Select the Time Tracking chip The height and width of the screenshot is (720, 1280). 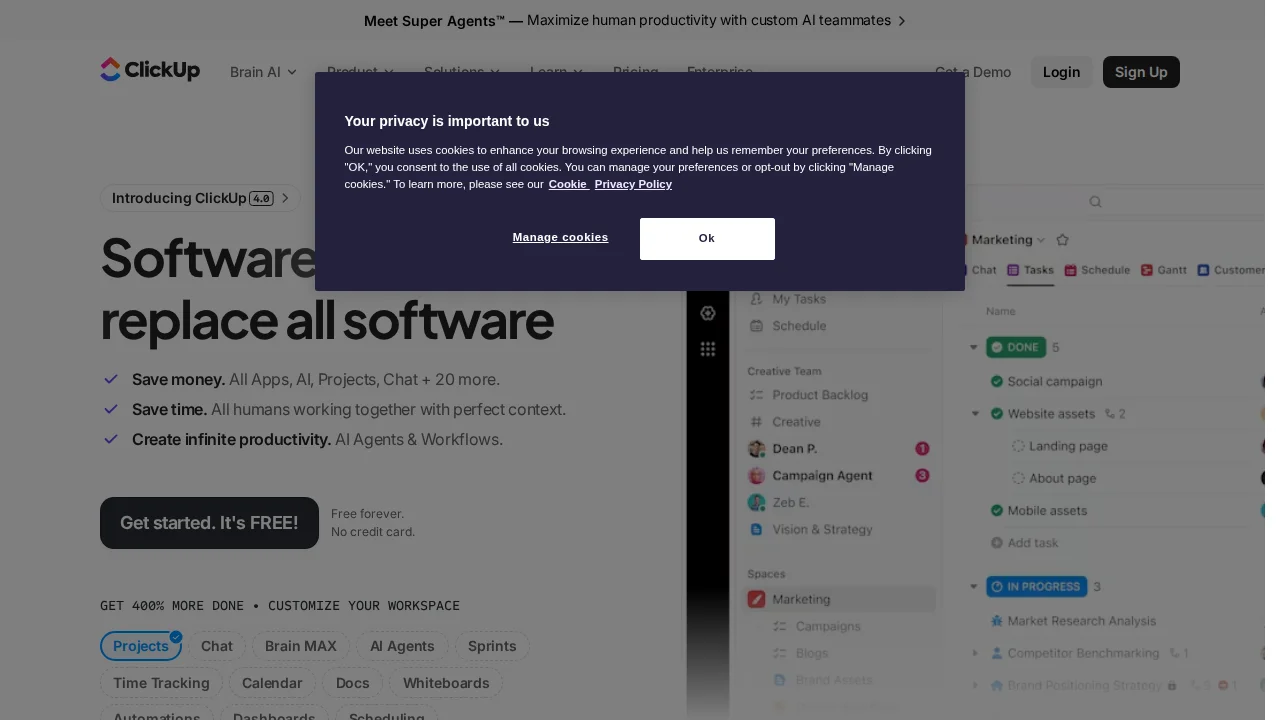[x=161, y=683]
